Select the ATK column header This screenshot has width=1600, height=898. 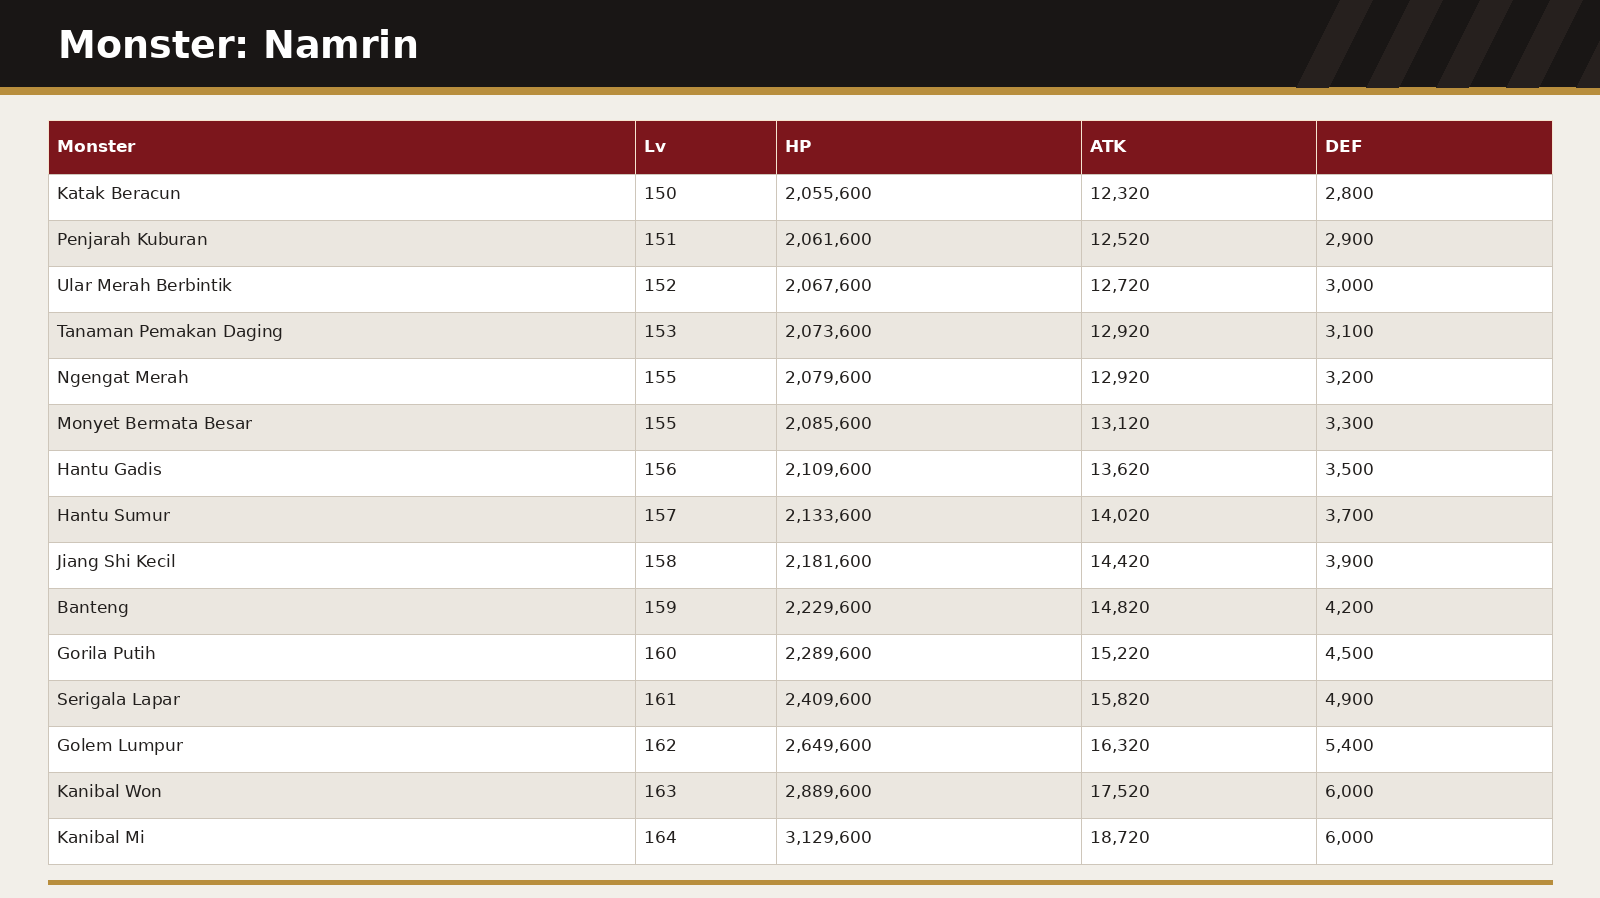tap(1198, 147)
